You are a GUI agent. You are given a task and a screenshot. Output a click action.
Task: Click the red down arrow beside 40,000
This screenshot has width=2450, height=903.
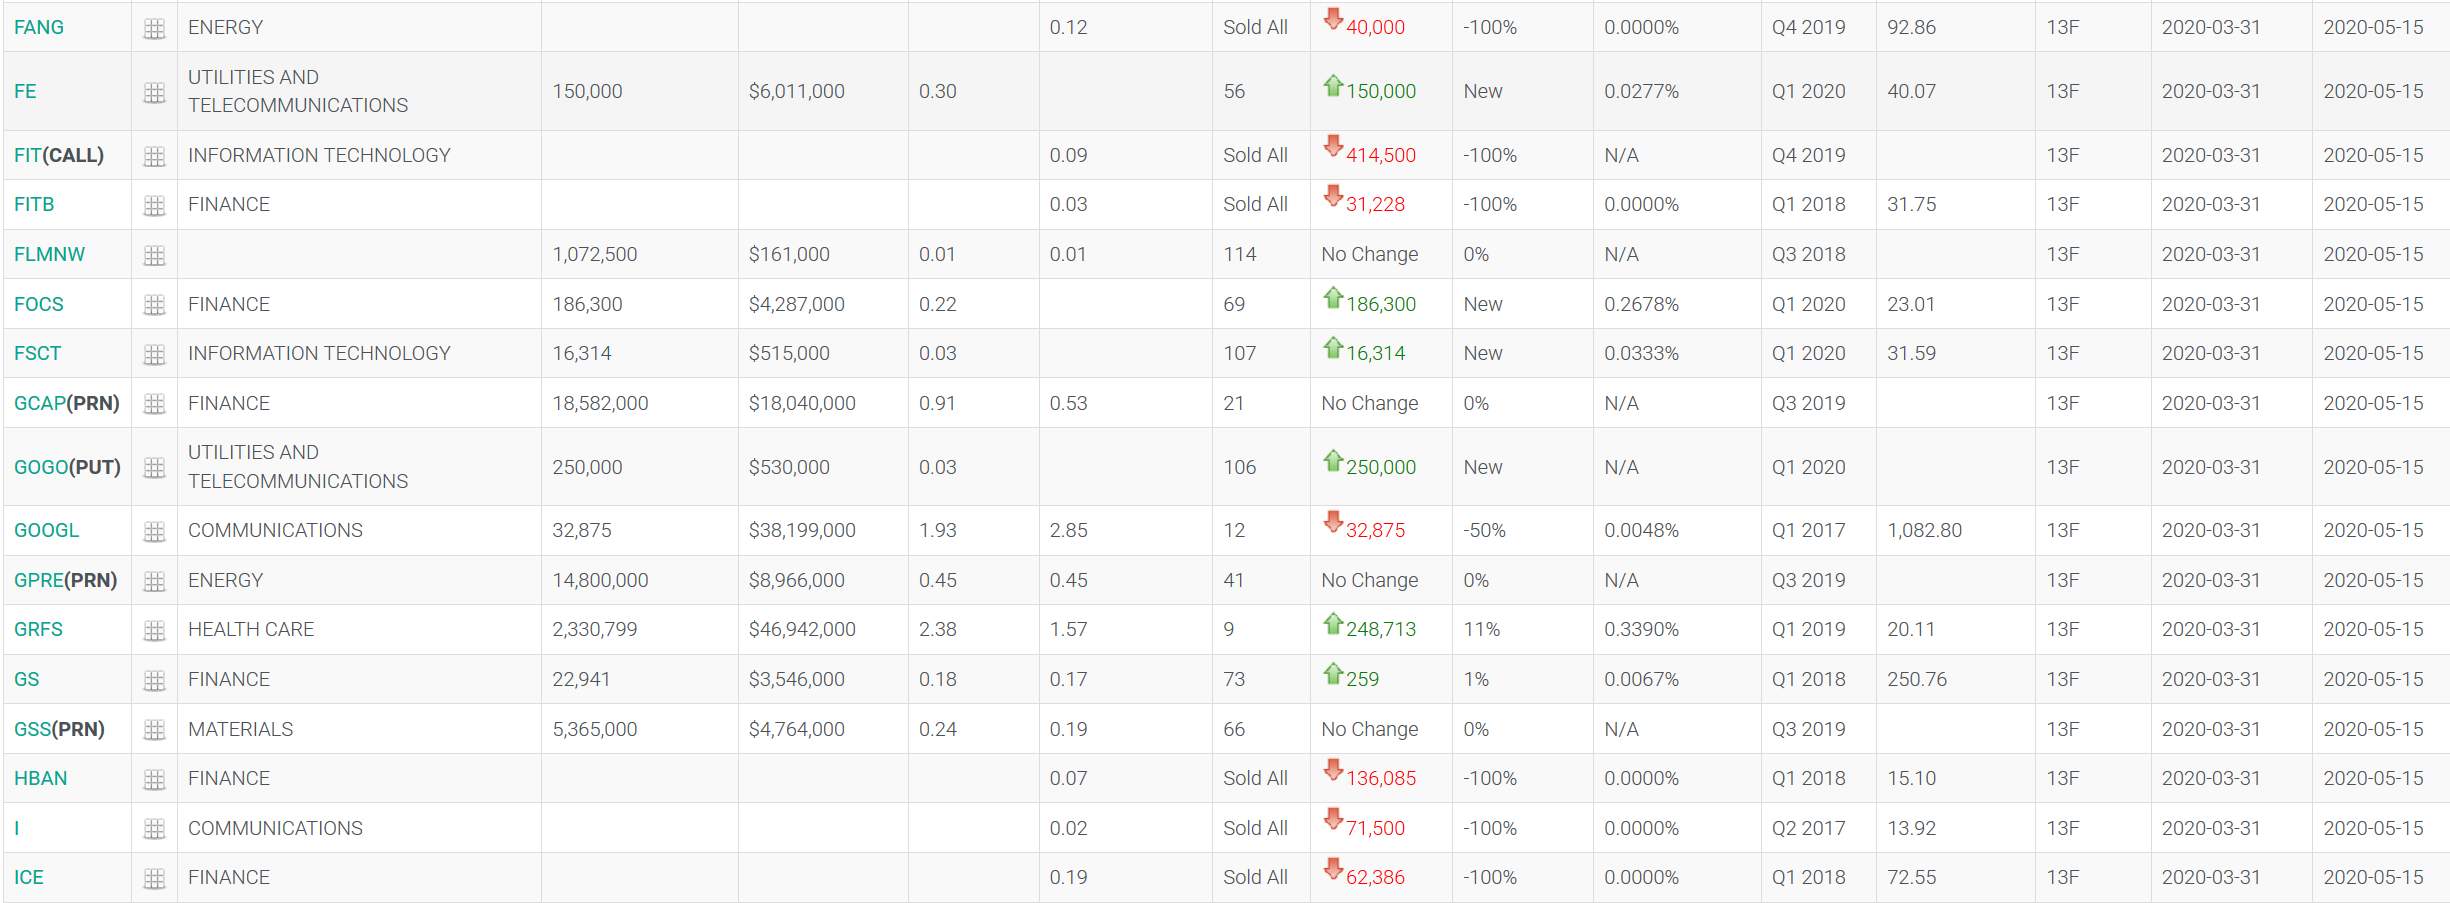point(1333,19)
